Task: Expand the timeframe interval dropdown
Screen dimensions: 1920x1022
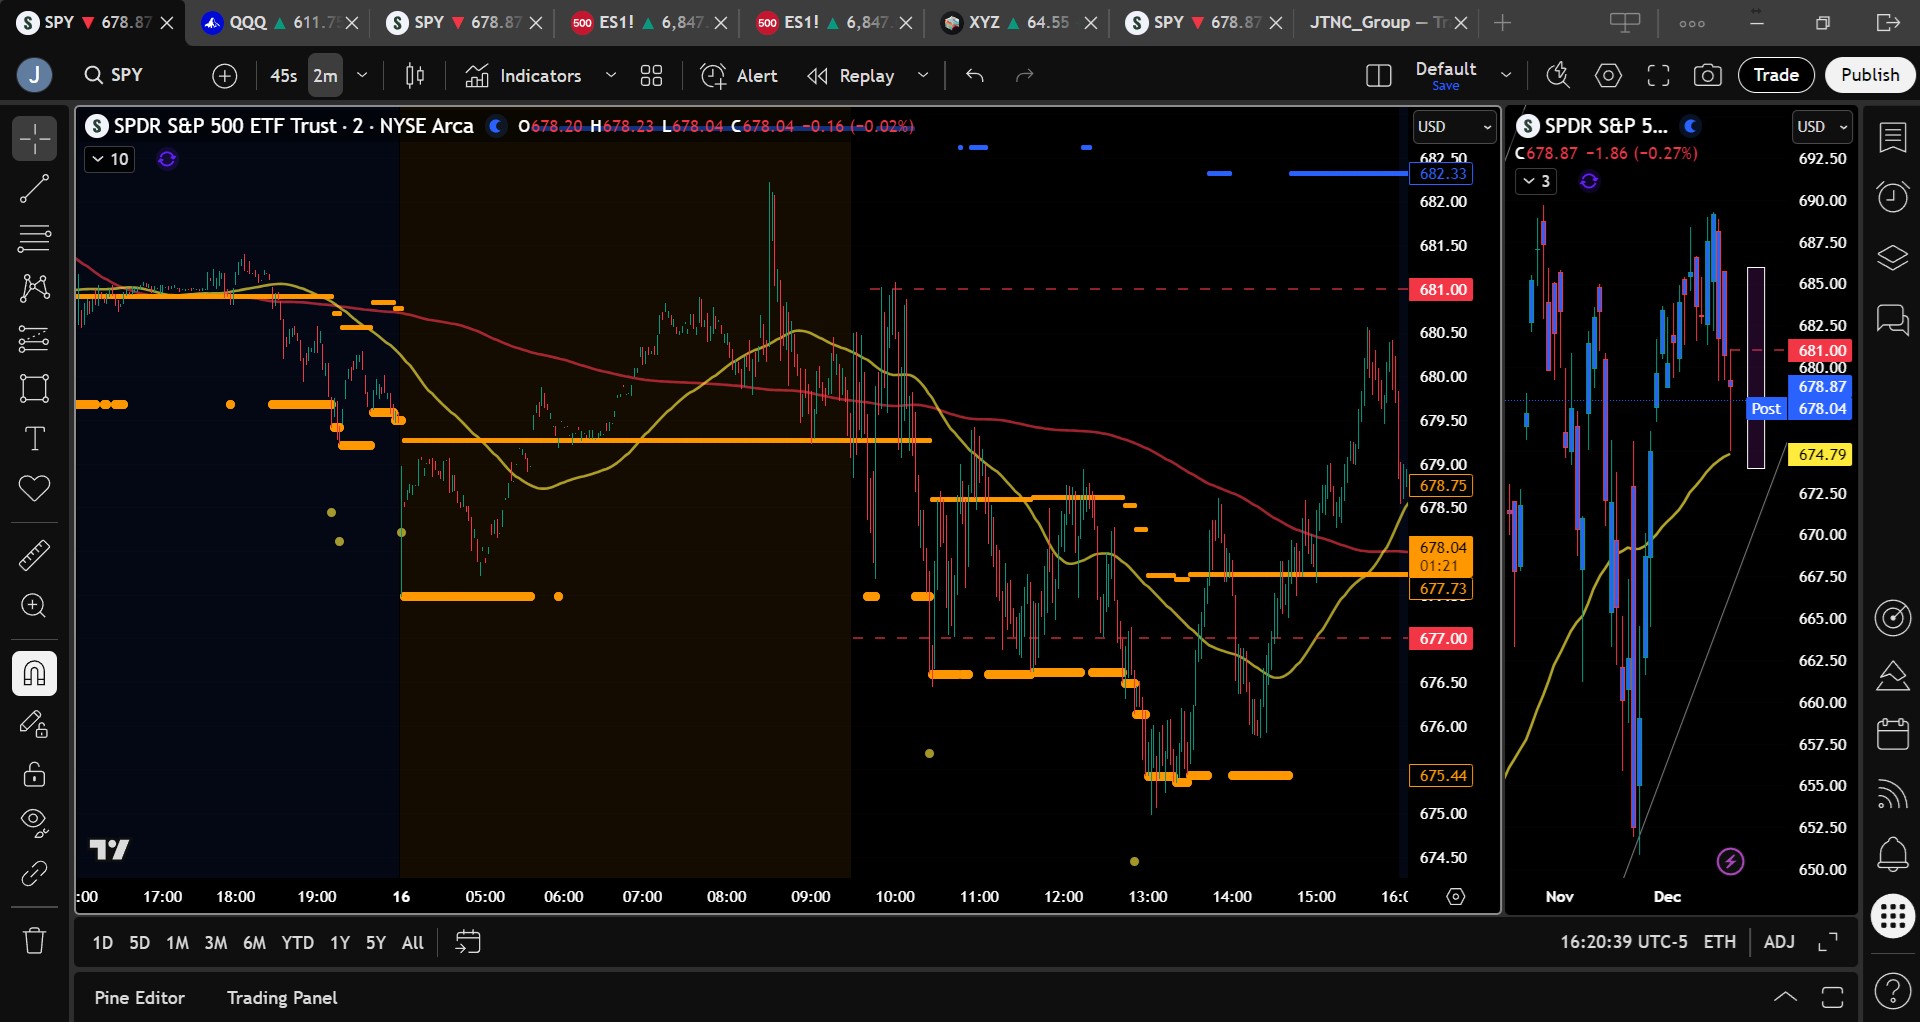Action: pos(362,75)
